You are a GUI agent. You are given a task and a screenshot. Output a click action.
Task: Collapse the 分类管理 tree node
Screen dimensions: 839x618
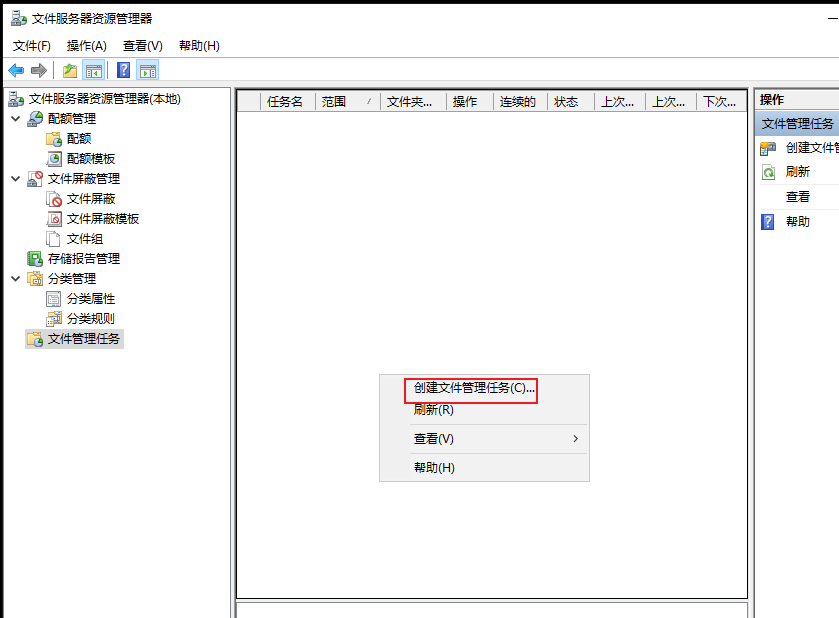16,279
